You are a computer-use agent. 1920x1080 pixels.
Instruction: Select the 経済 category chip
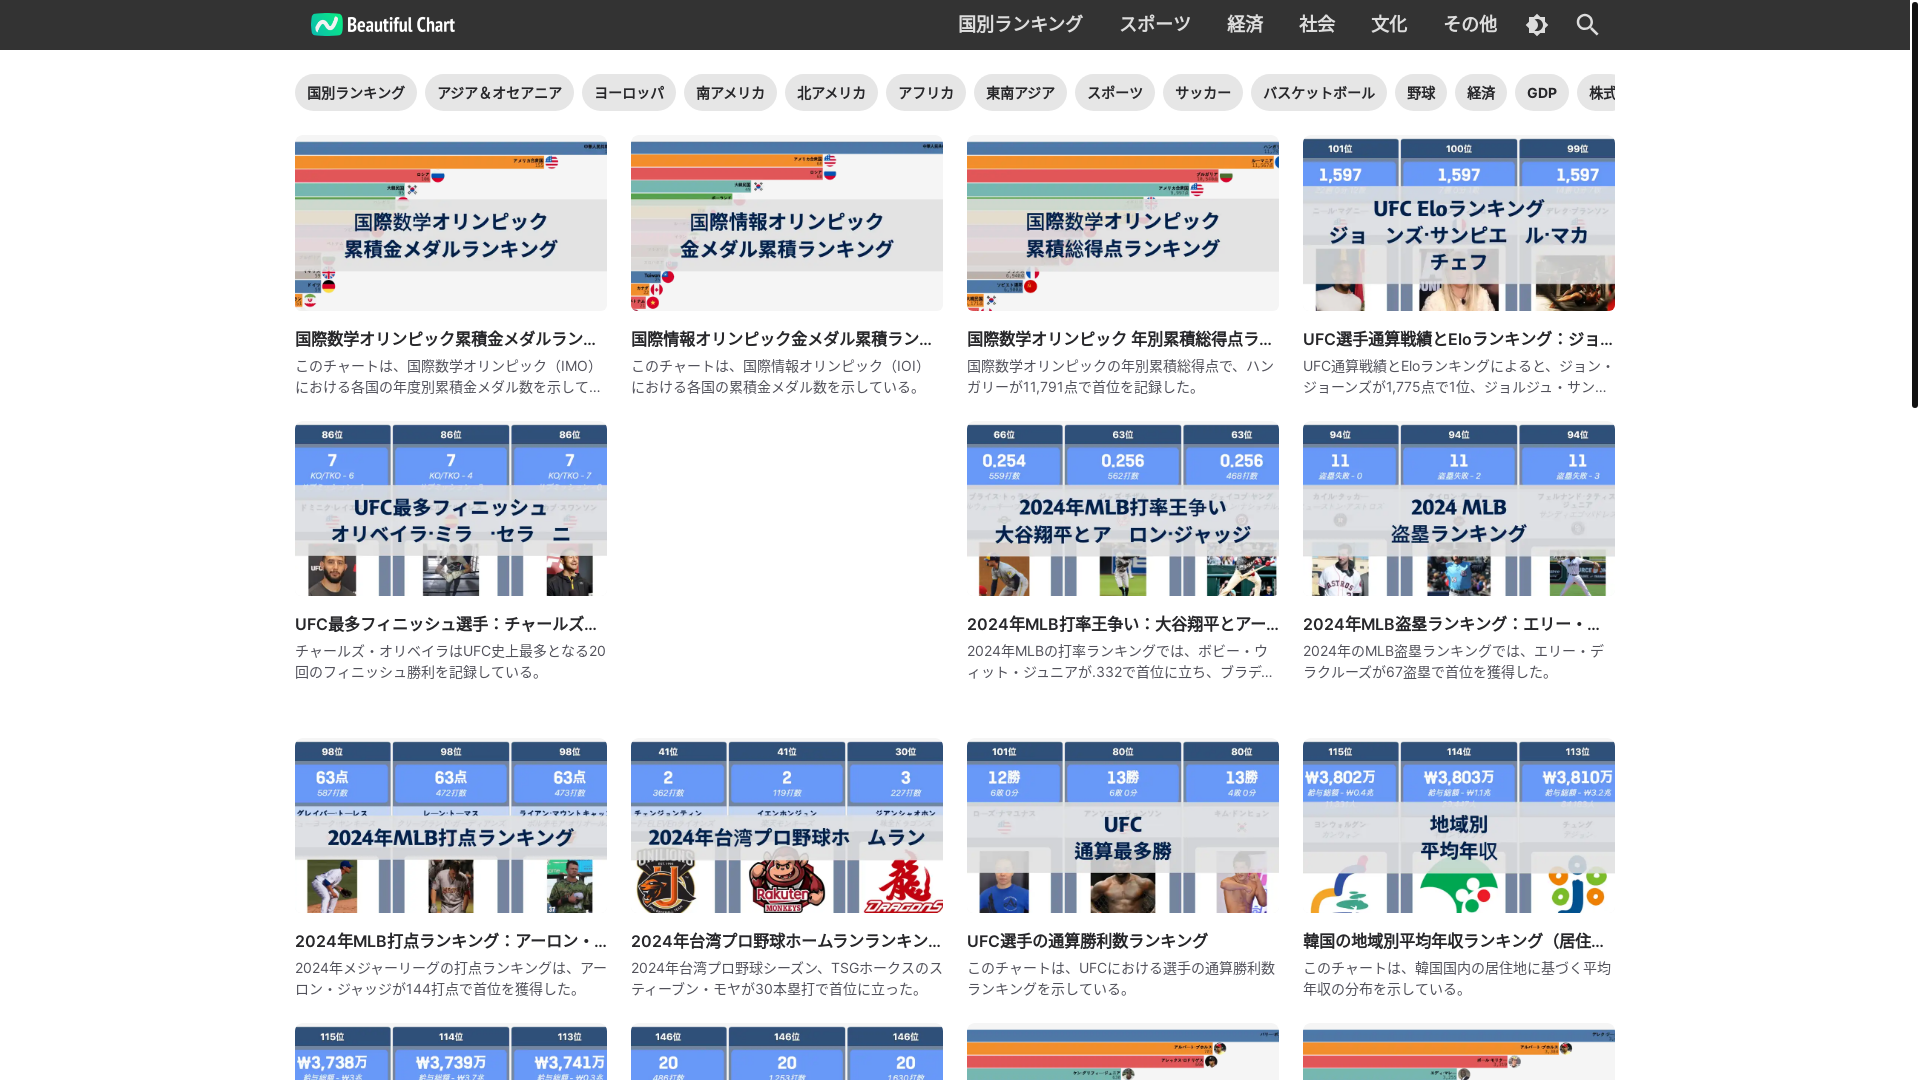pyautogui.click(x=1481, y=93)
